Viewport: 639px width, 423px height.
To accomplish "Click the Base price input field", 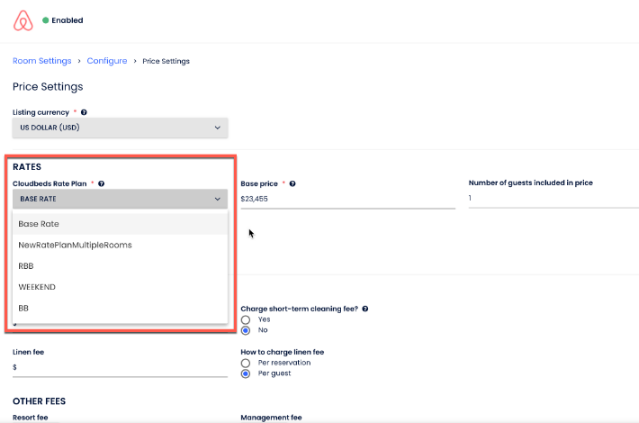I will (345, 200).
